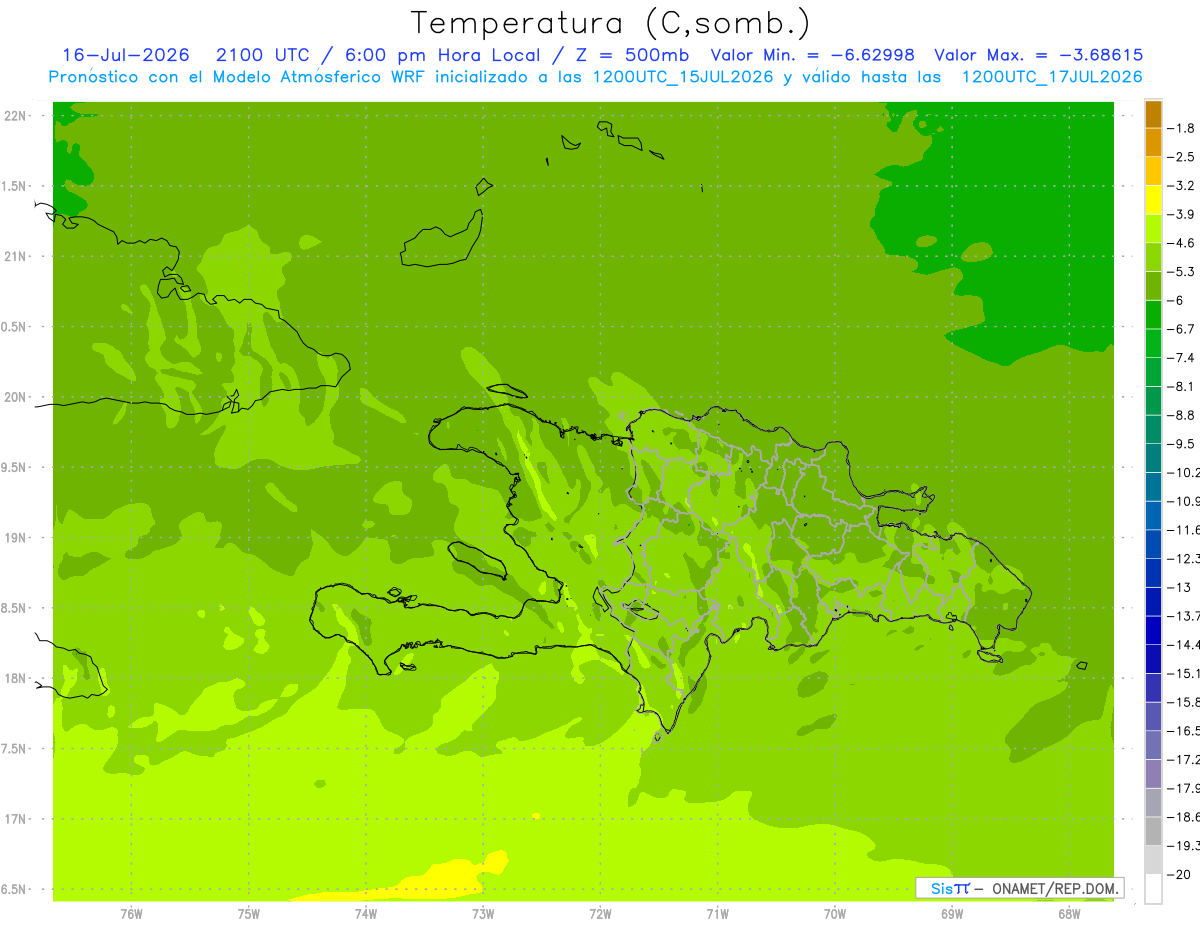Click the "74W" longitude label
1200x927 pixels.
366,914
